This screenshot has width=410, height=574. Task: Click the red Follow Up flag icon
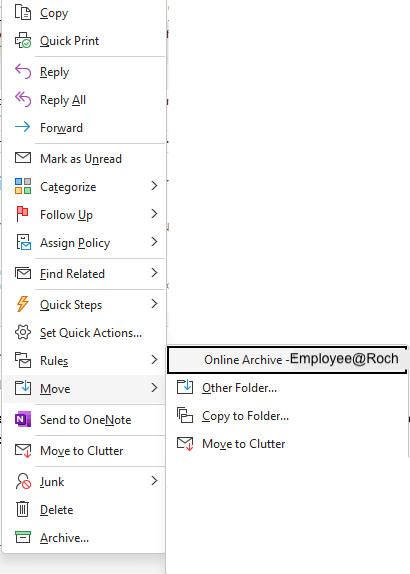click(22, 214)
